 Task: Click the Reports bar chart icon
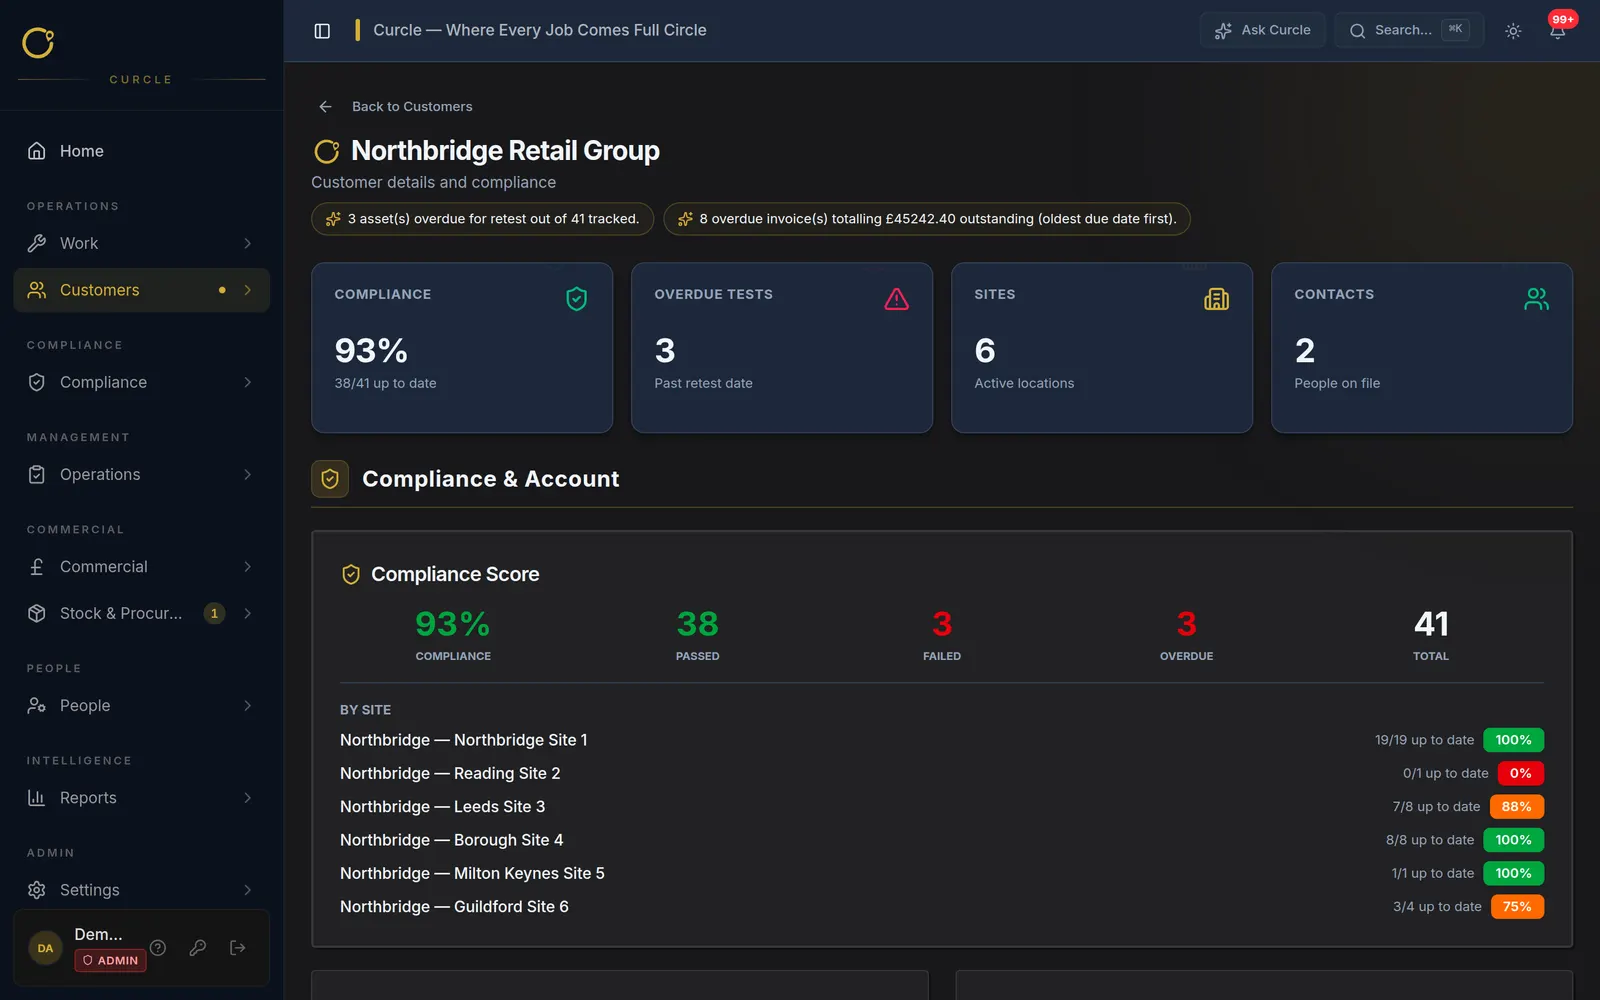click(x=37, y=797)
